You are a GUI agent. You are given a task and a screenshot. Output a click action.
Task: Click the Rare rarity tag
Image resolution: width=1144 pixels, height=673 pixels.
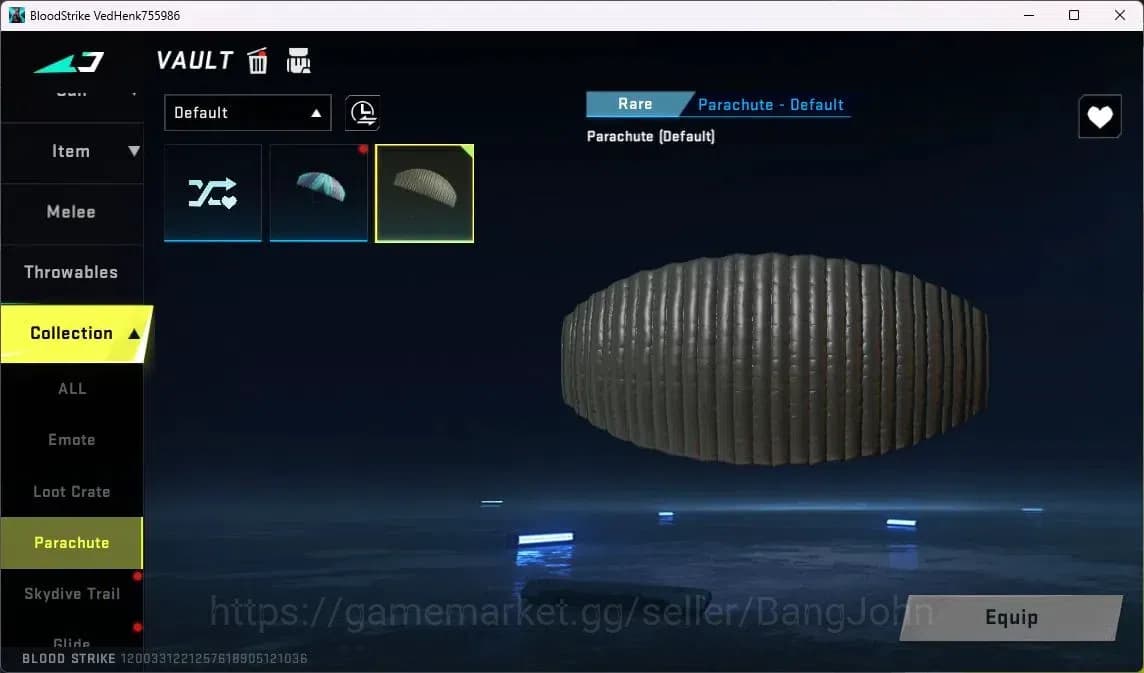pos(635,104)
